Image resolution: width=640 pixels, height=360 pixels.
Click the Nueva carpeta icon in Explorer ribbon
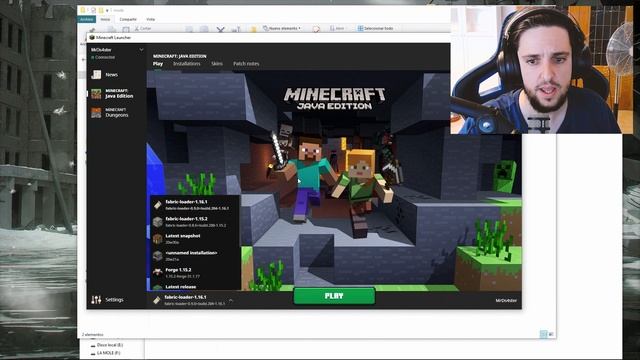253,29
